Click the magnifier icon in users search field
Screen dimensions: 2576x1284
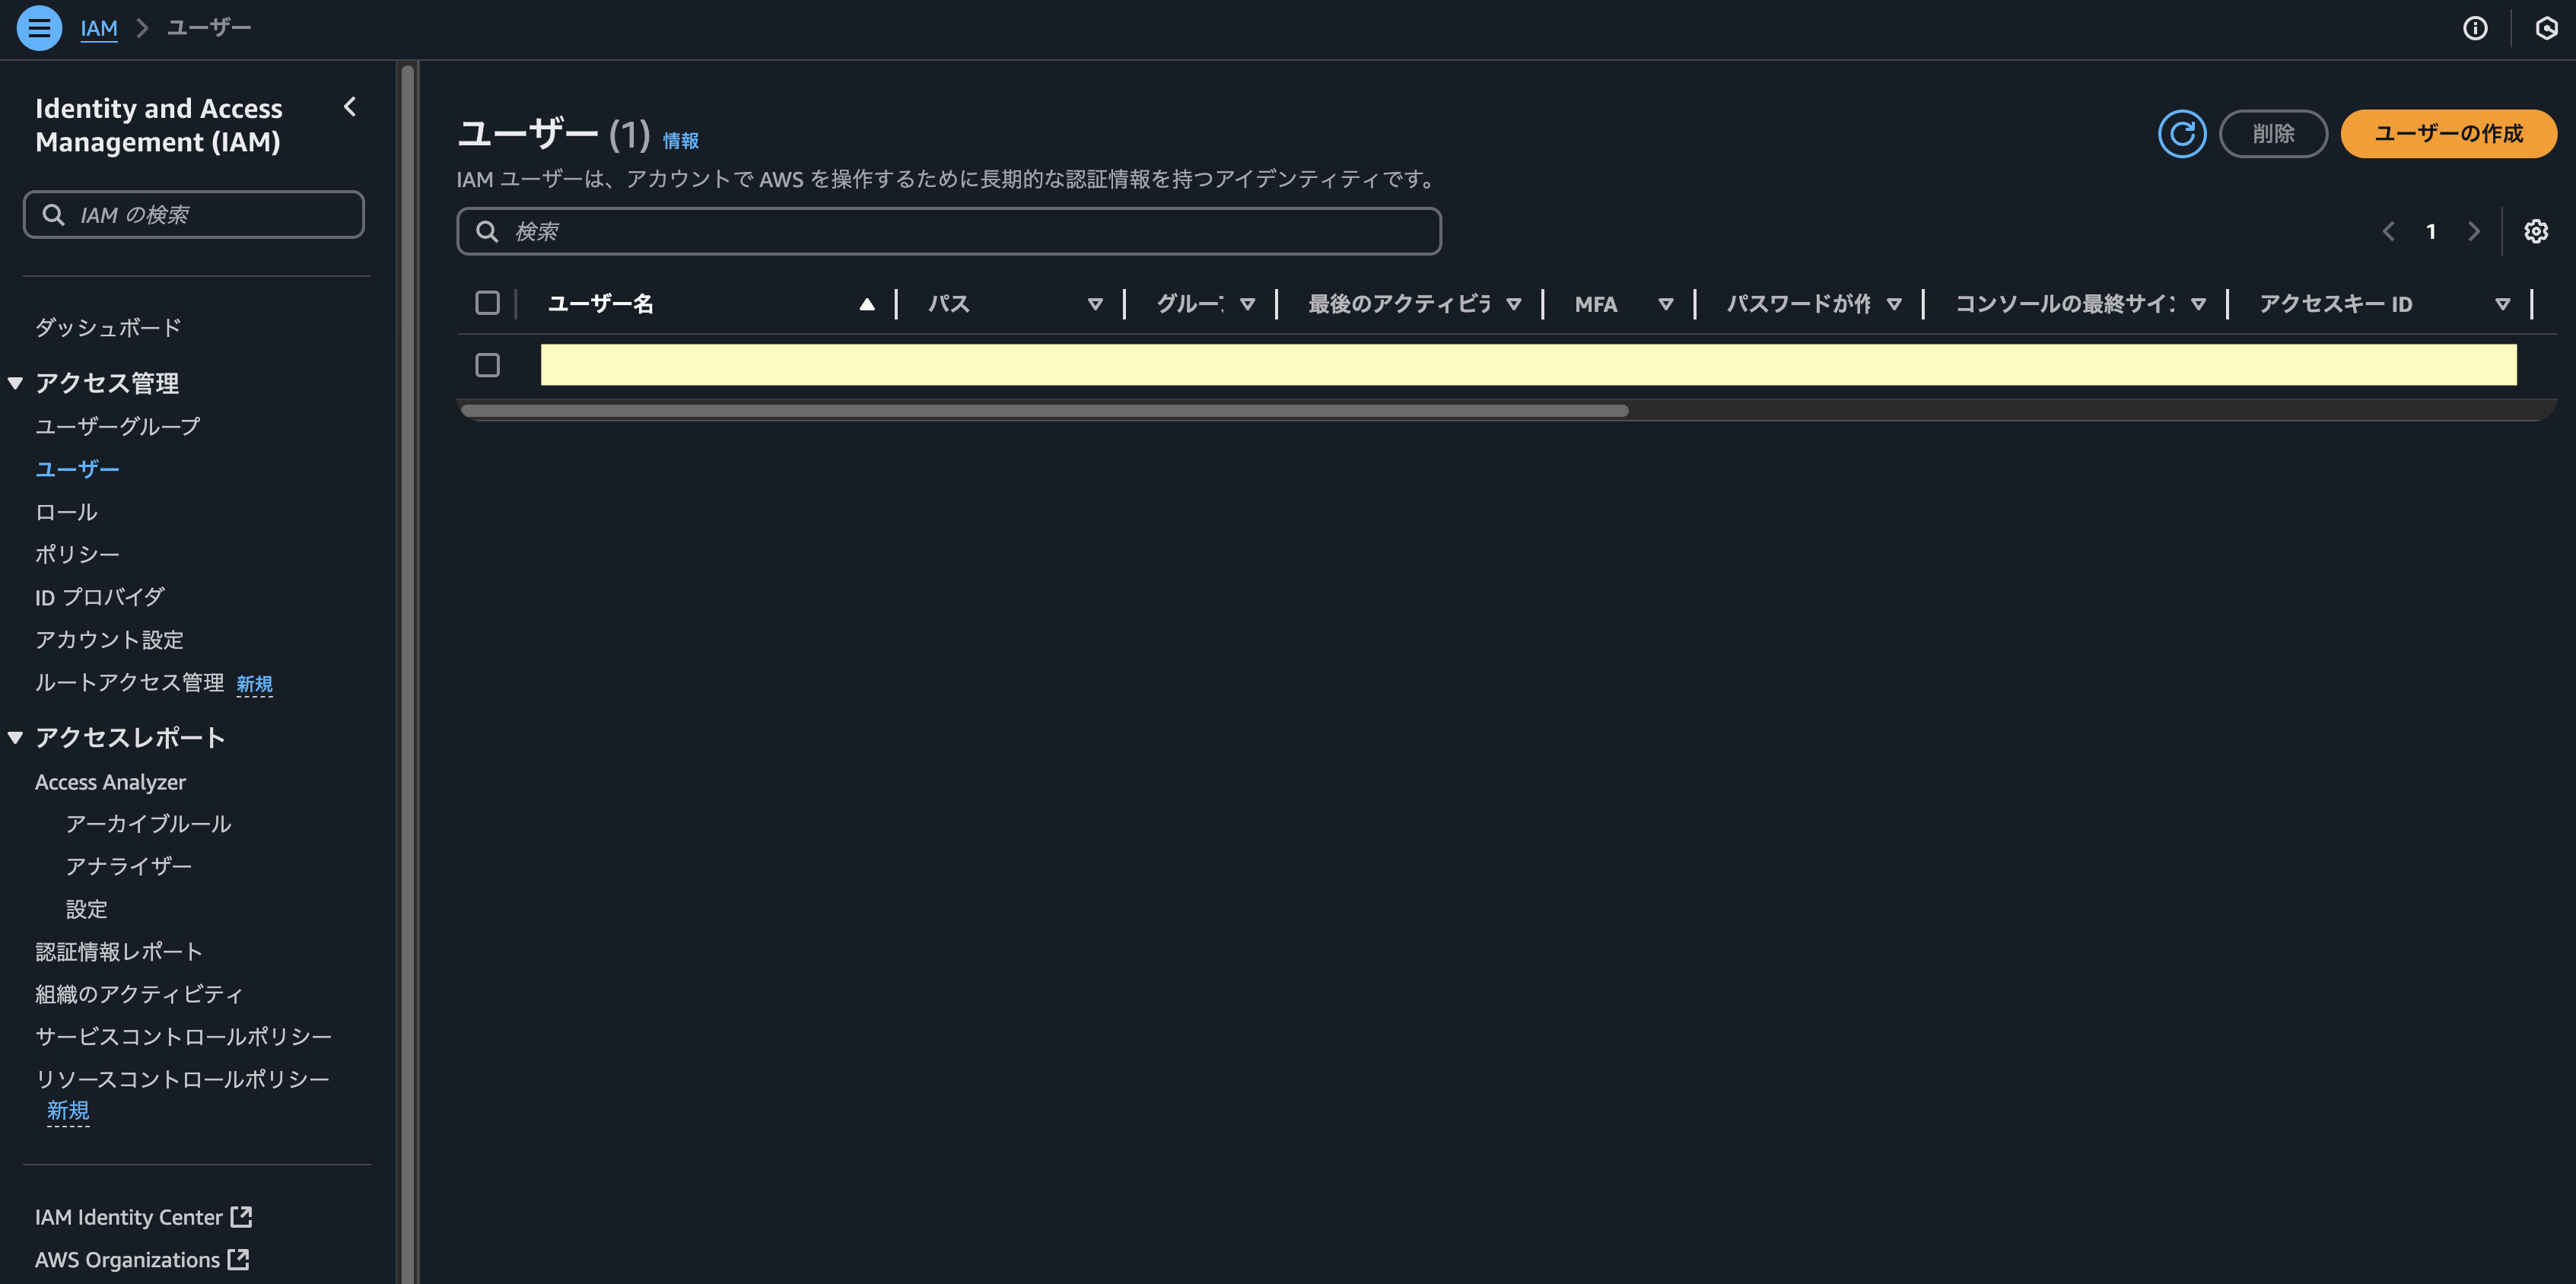tap(487, 232)
